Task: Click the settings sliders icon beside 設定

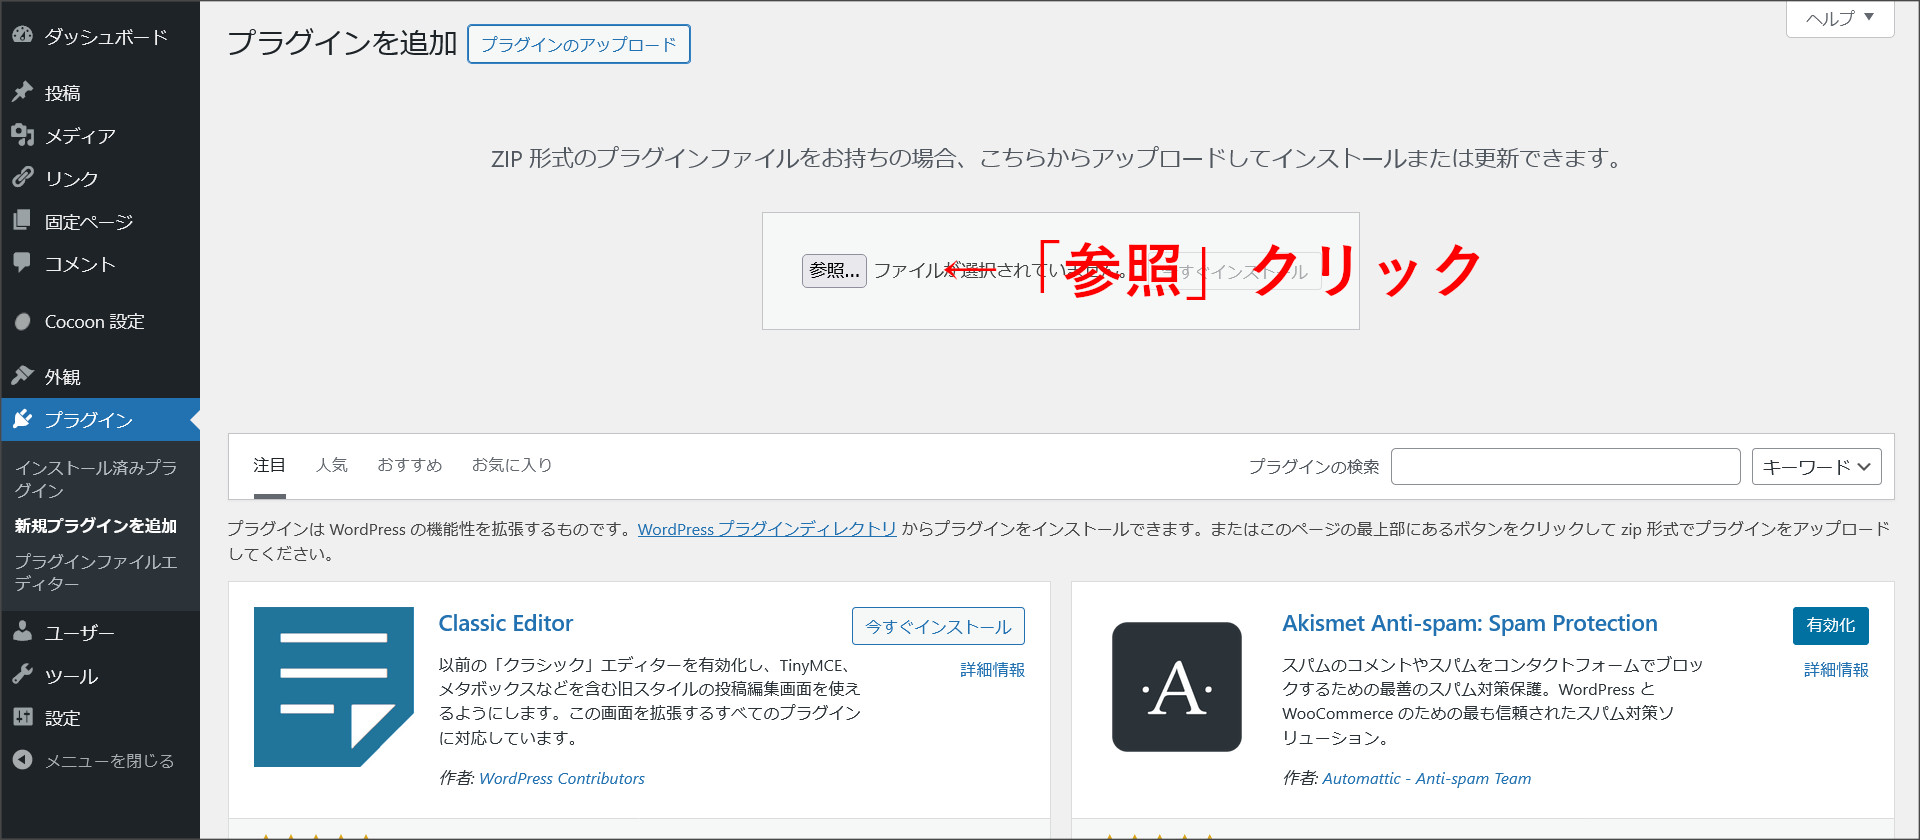Action: pyautogui.click(x=22, y=717)
